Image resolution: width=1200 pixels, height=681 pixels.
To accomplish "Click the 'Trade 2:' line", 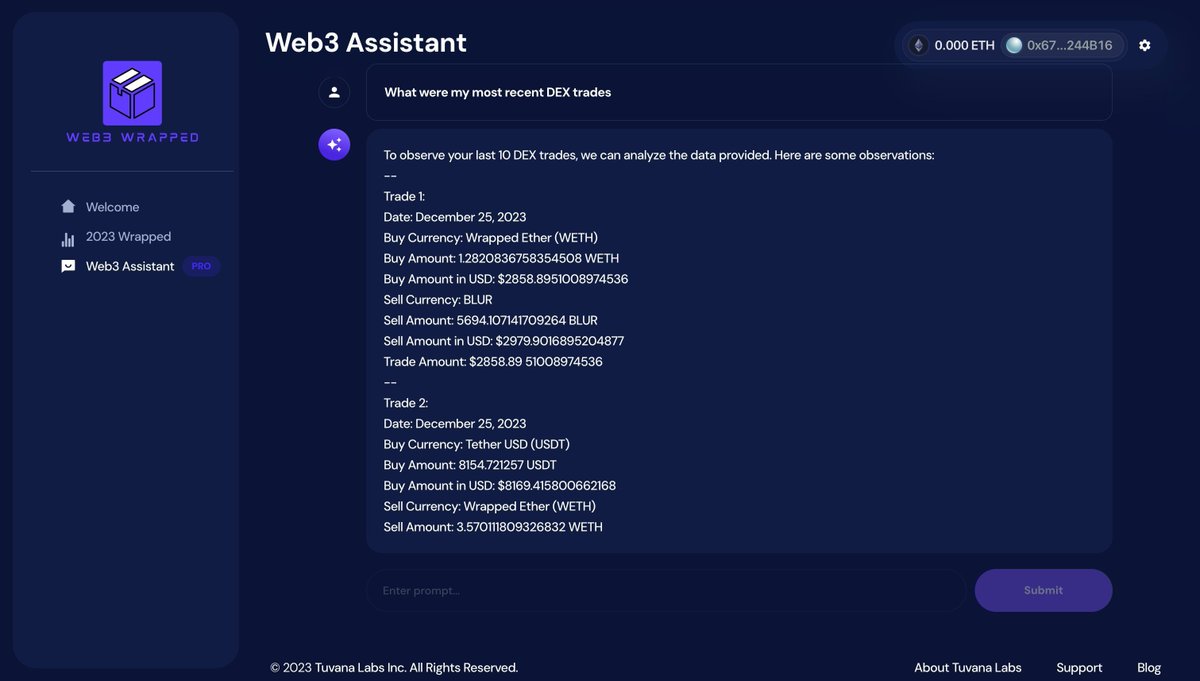I will [405, 403].
